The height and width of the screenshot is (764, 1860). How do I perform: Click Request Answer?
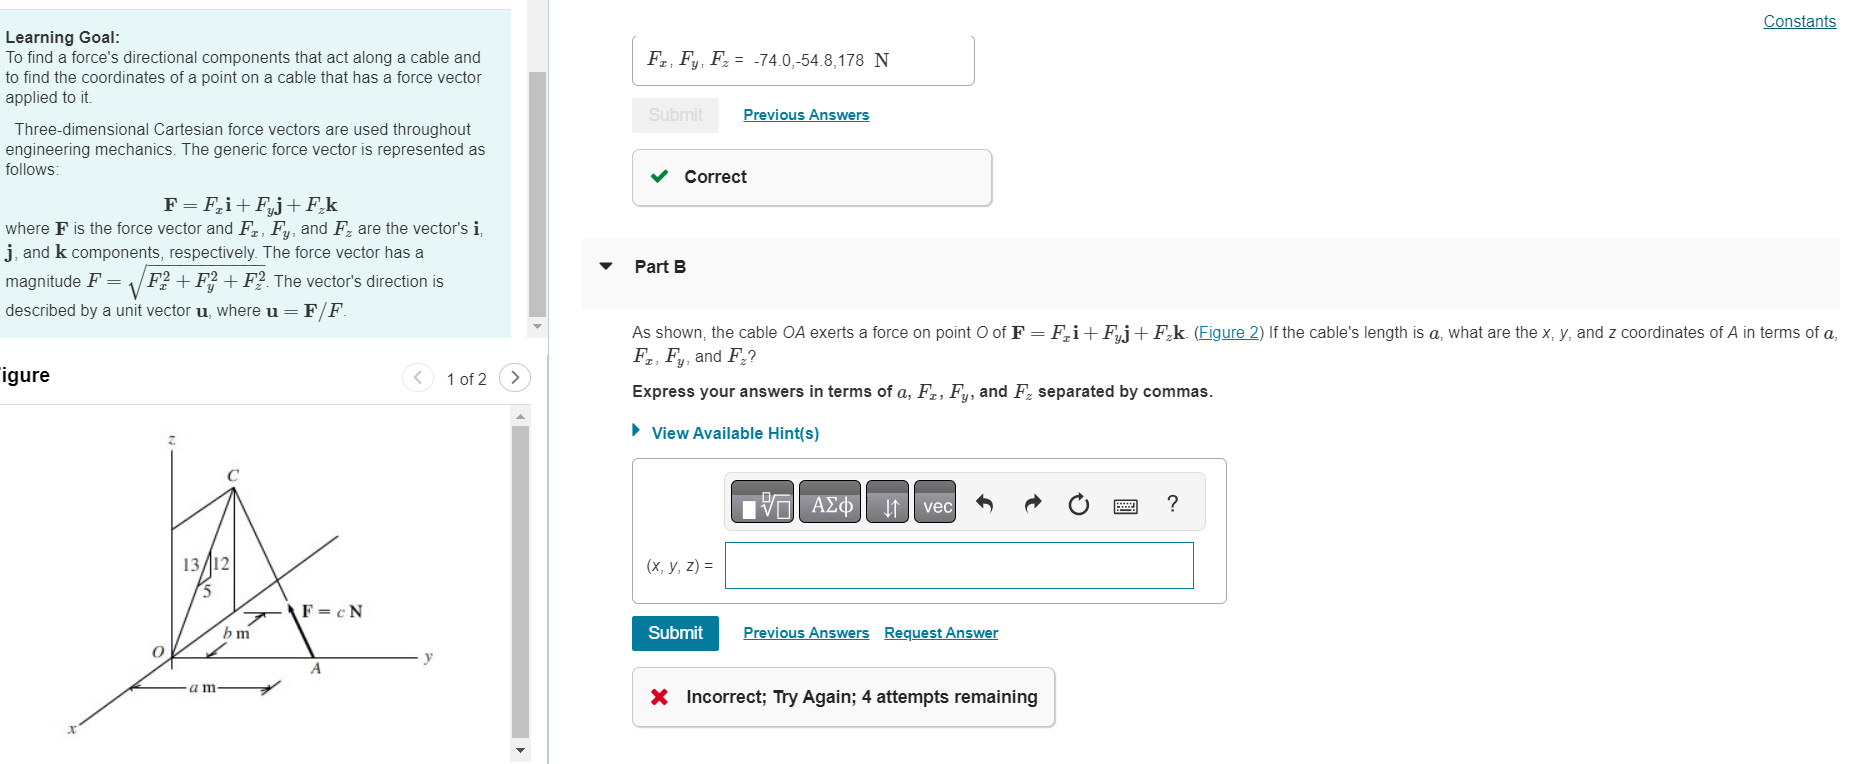click(x=940, y=632)
